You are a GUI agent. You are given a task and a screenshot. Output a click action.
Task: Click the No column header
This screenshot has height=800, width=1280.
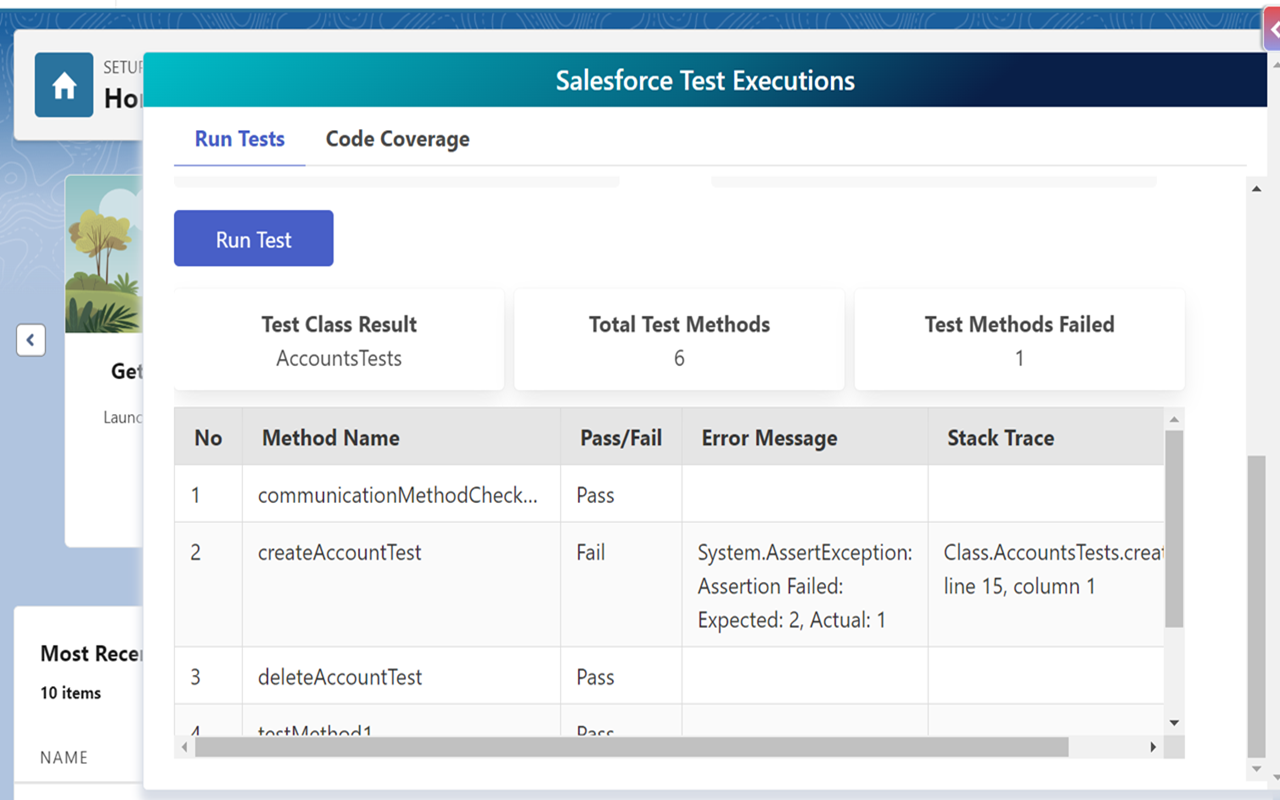[x=208, y=437]
